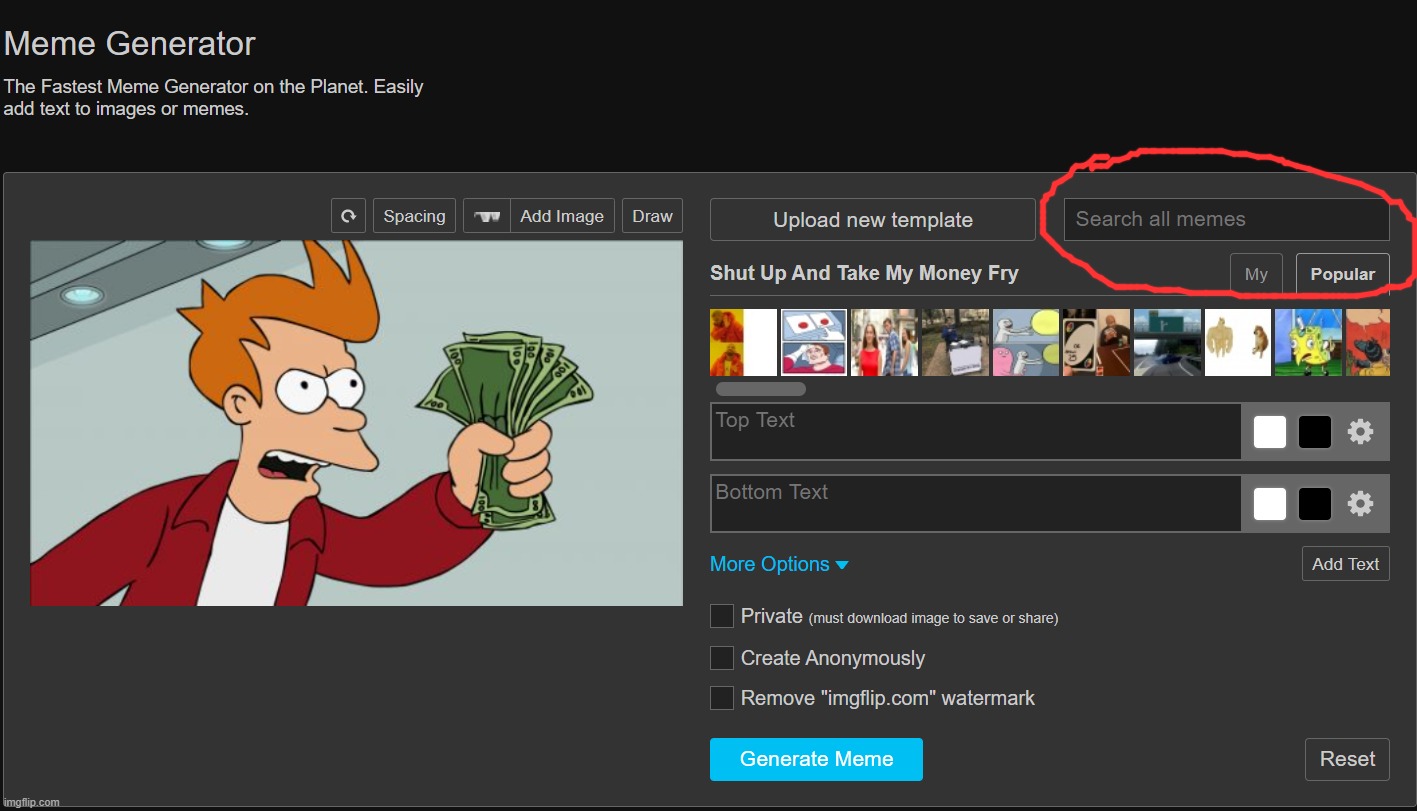Click the "Shut Up And Take My Money Fry" title
The image size is (1417, 811).
[x=864, y=274]
